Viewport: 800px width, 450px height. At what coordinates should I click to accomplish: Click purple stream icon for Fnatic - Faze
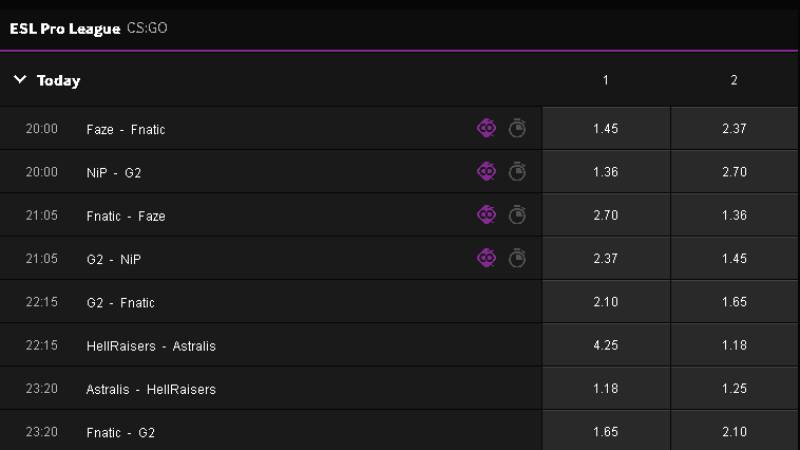click(x=486, y=215)
